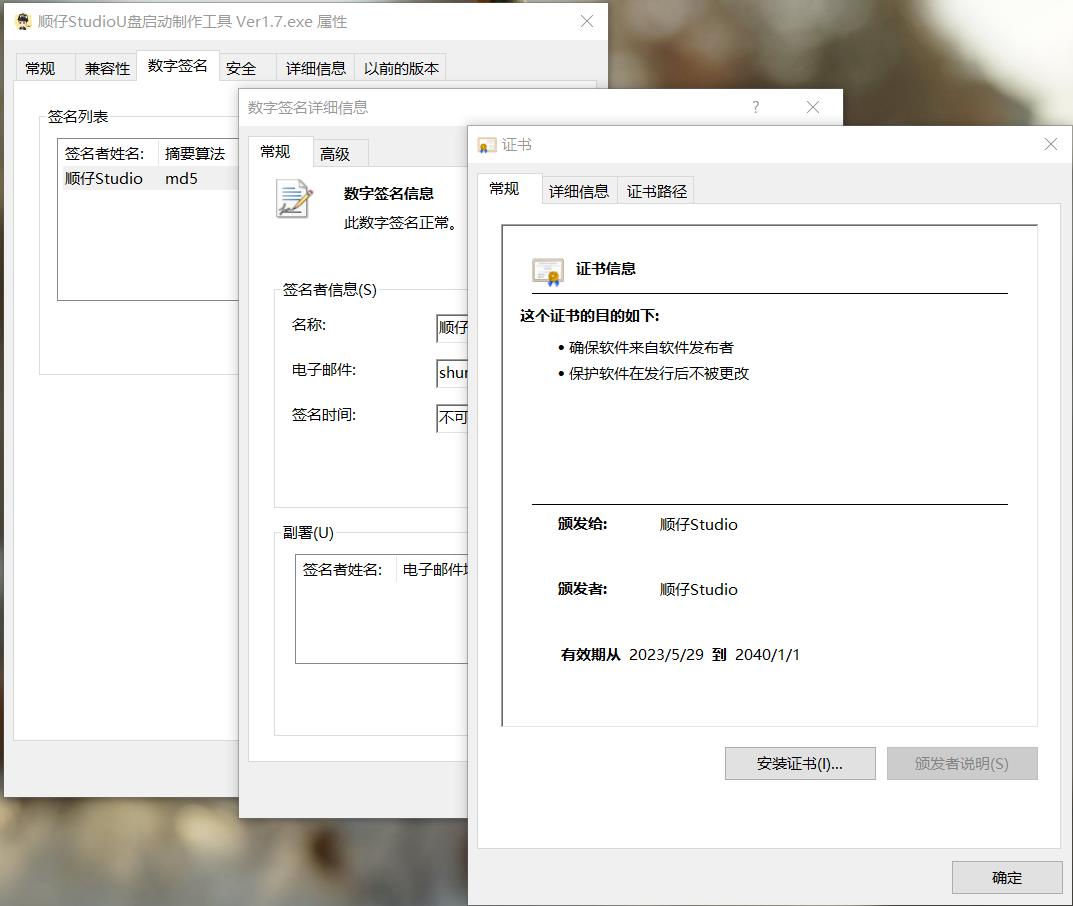Switch to the 详细信息 tab in certificate window
The width and height of the screenshot is (1073, 906).
click(x=579, y=189)
